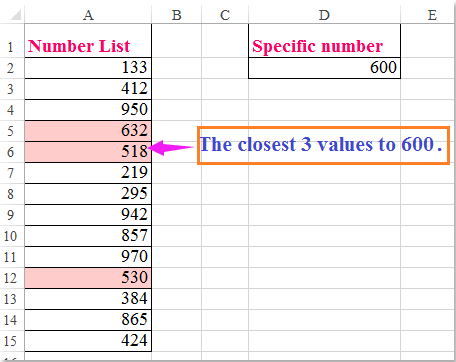Screen dimensions: 456x362
Task: Click the Specific number header cell
Action: (x=324, y=41)
